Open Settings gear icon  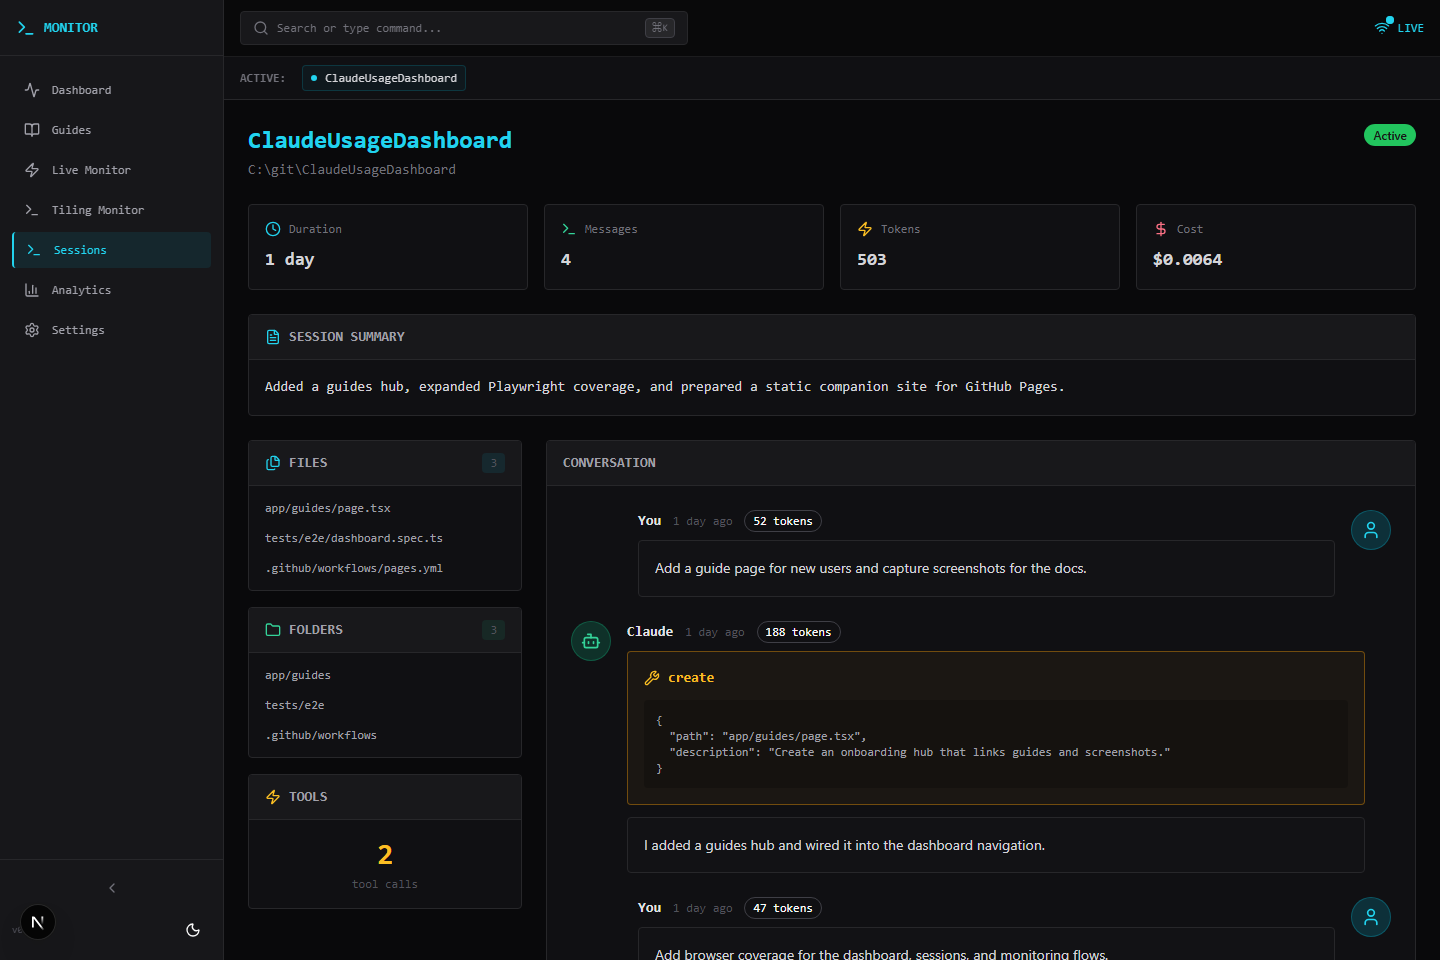point(32,330)
